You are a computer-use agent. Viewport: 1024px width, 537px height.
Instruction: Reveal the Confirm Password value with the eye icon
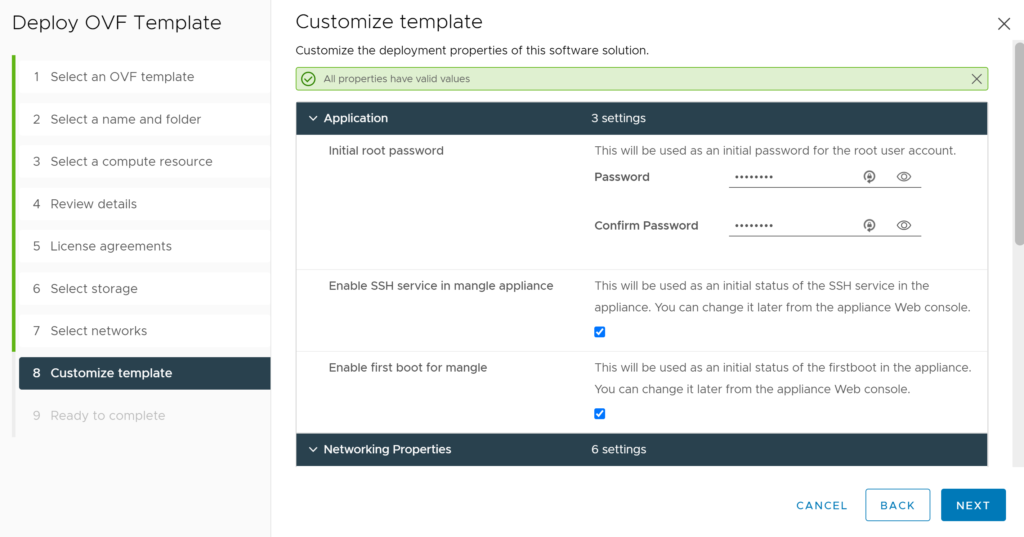pos(904,225)
